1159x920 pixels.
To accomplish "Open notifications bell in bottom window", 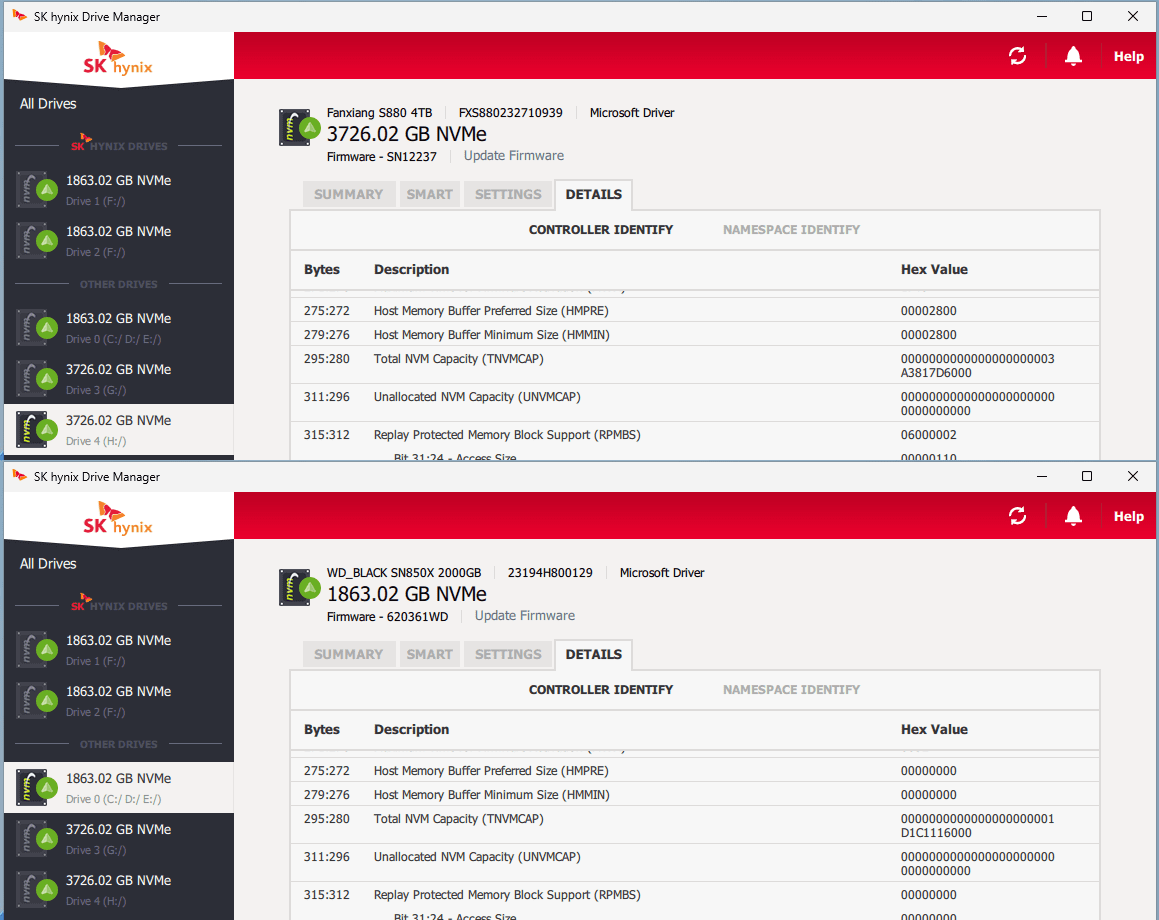I will tap(1073, 516).
